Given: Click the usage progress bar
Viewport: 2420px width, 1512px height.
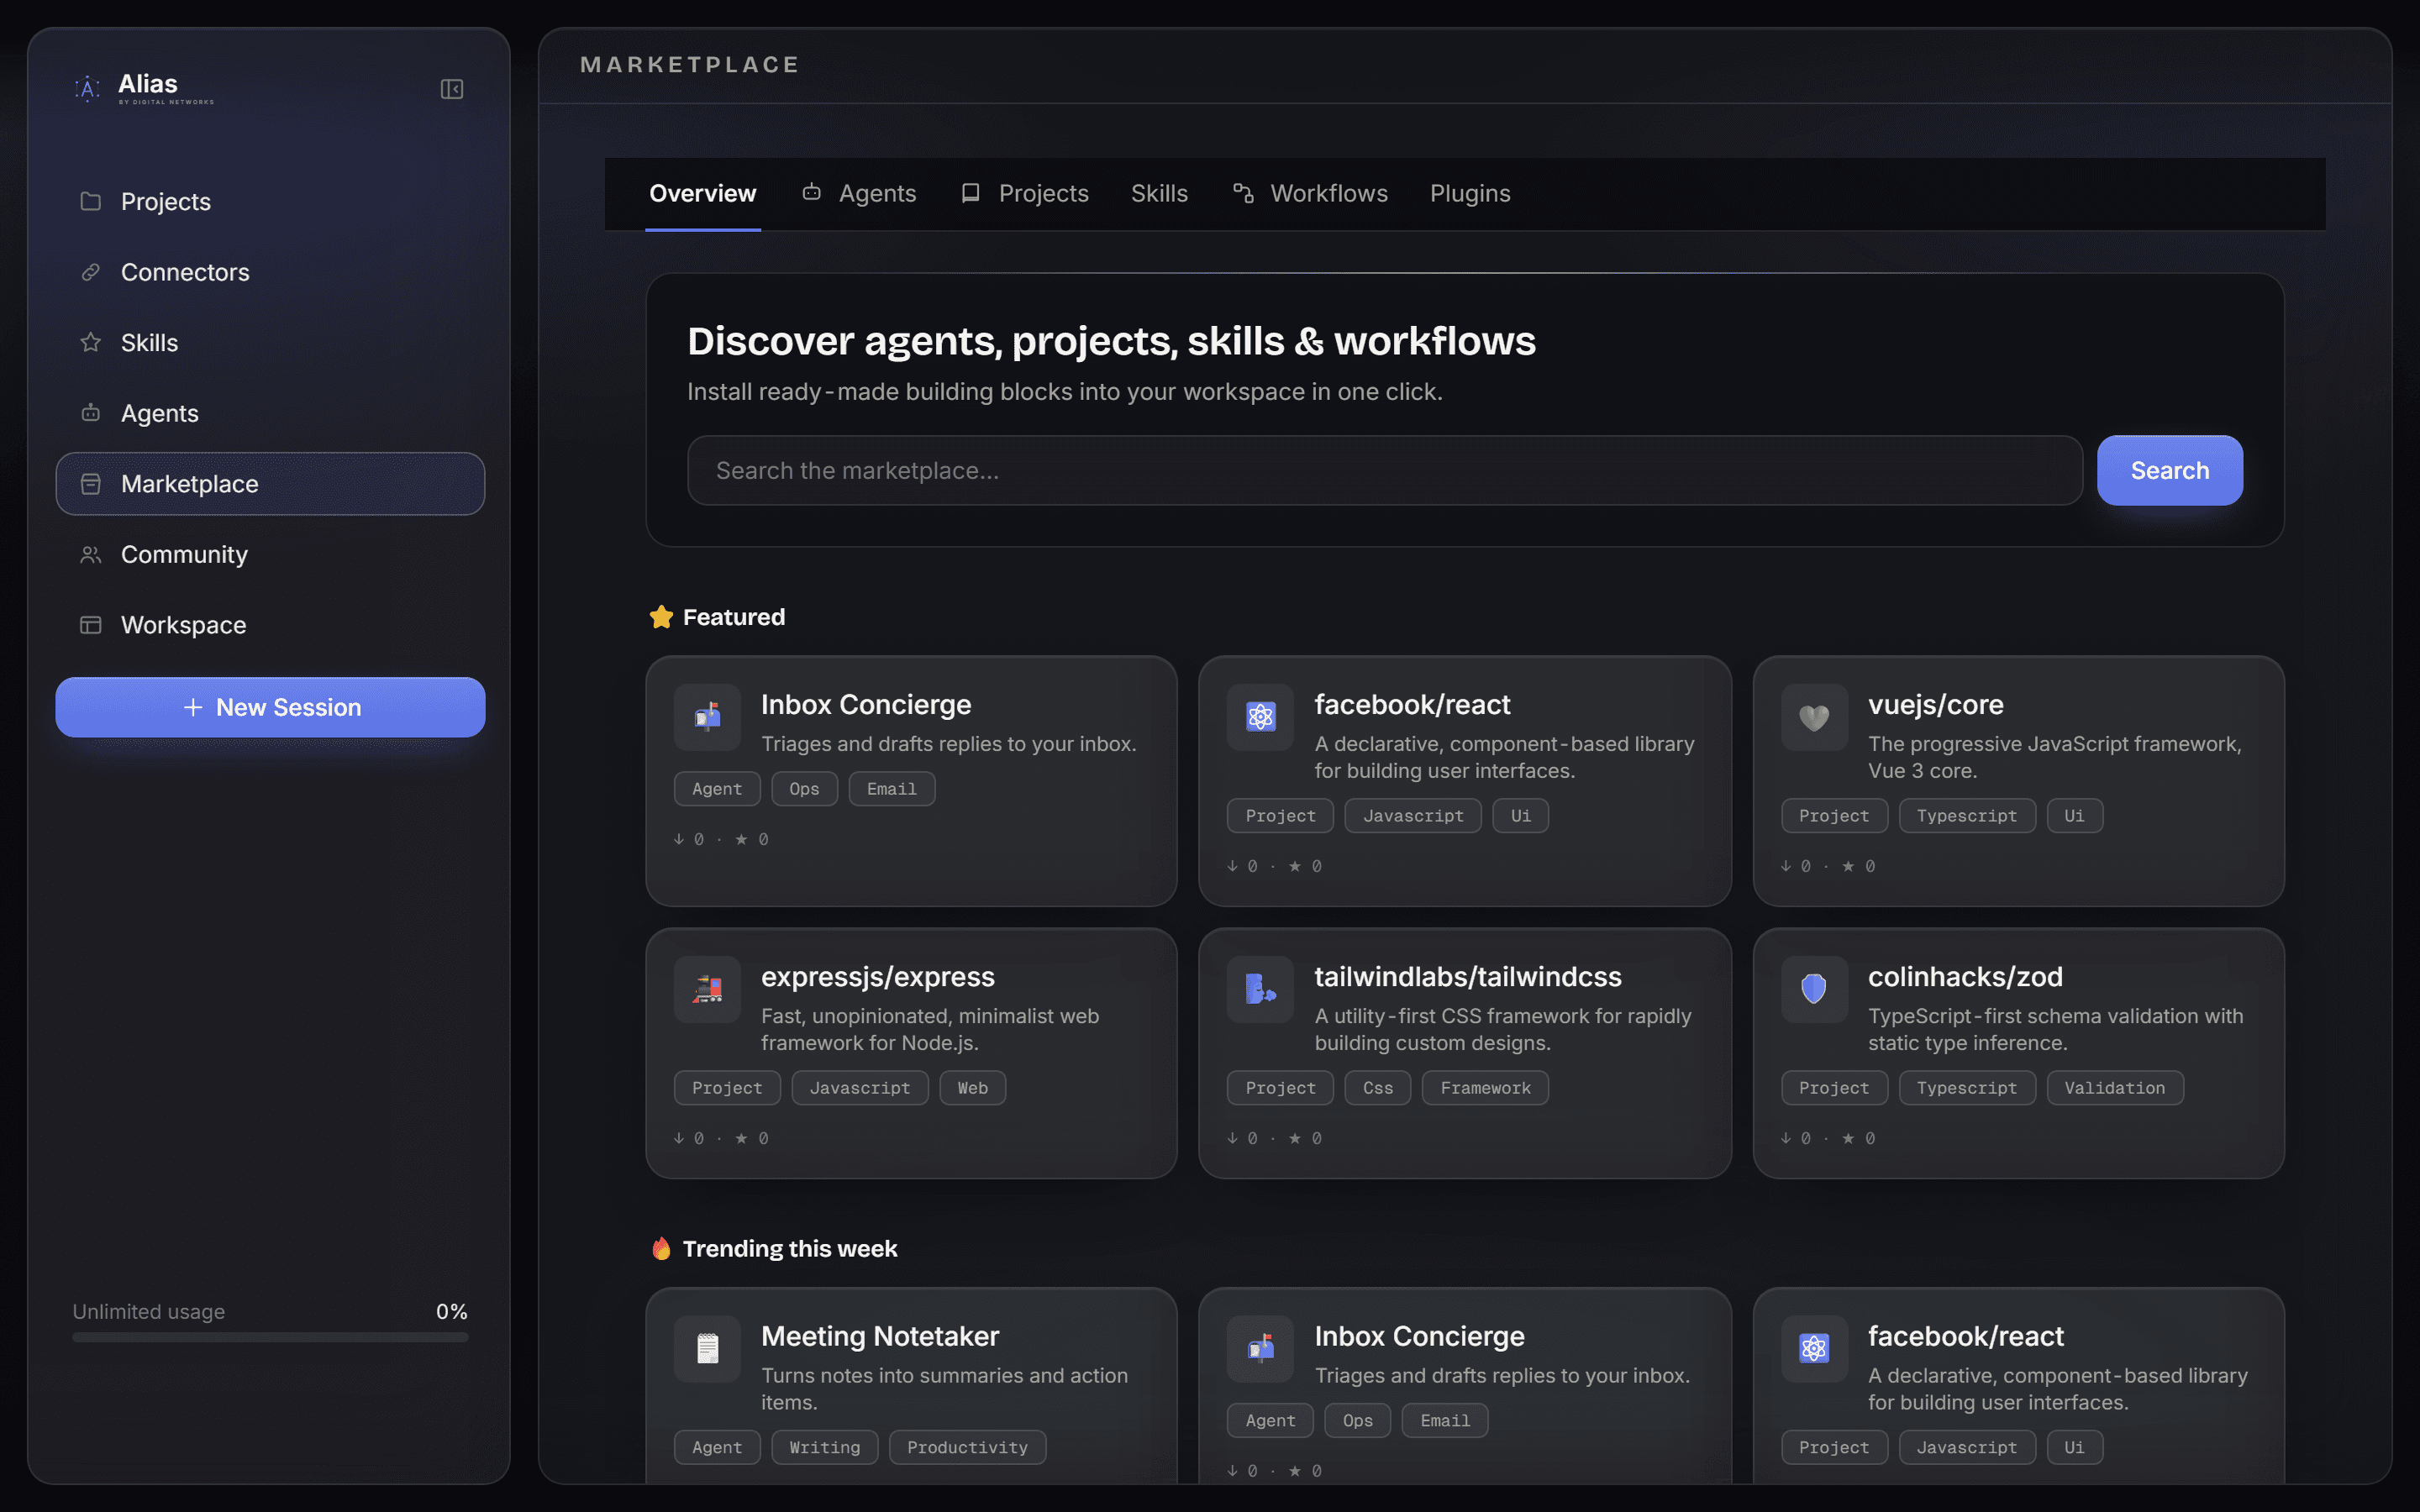Looking at the screenshot, I should pyautogui.click(x=270, y=1337).
